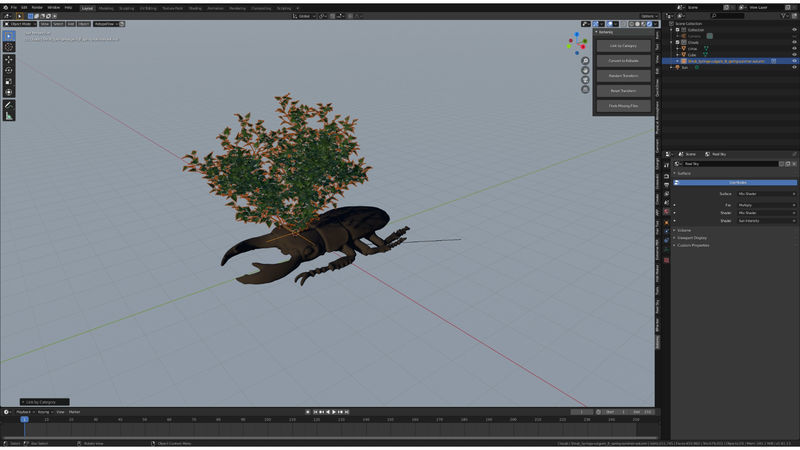Toggle X-ray display mode
Image resolution: width=800 pixels, height=450 pixels.
[623, 24]
